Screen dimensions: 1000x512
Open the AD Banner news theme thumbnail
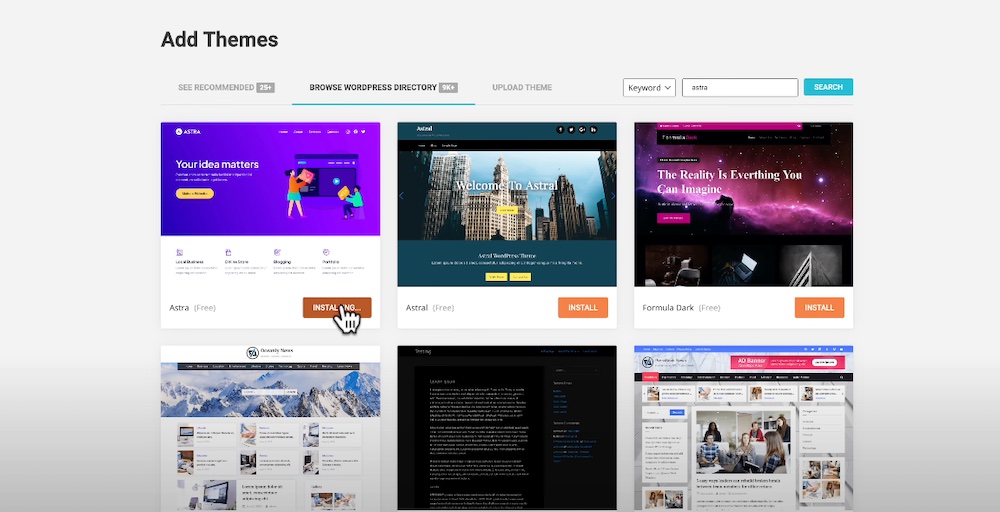point(744,428)
